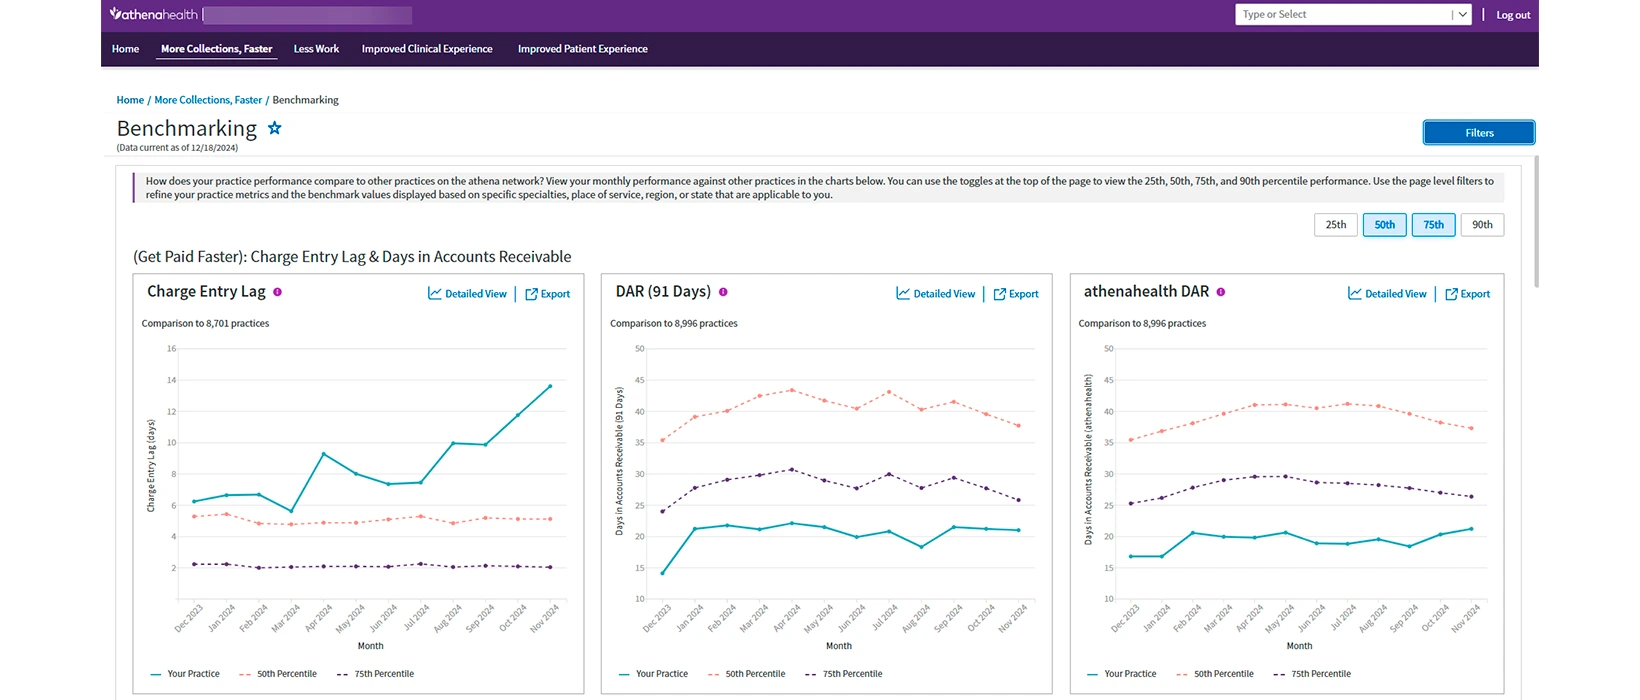Image resolution: width=1640 pixels, height=700 pixels.
Task: Click the favorite star next to Benchmarking
Action: click(x=275, y=128)
